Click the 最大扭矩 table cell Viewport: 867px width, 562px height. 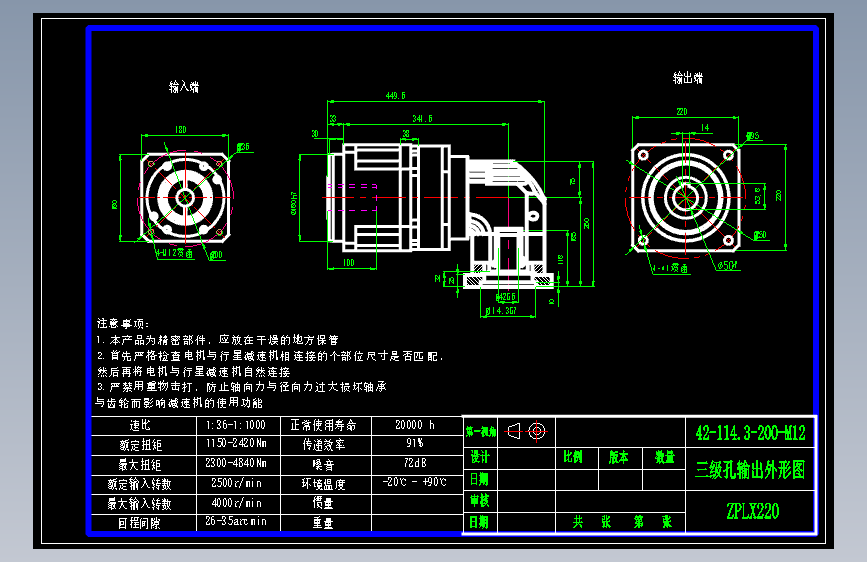click(x=143, y=465)
